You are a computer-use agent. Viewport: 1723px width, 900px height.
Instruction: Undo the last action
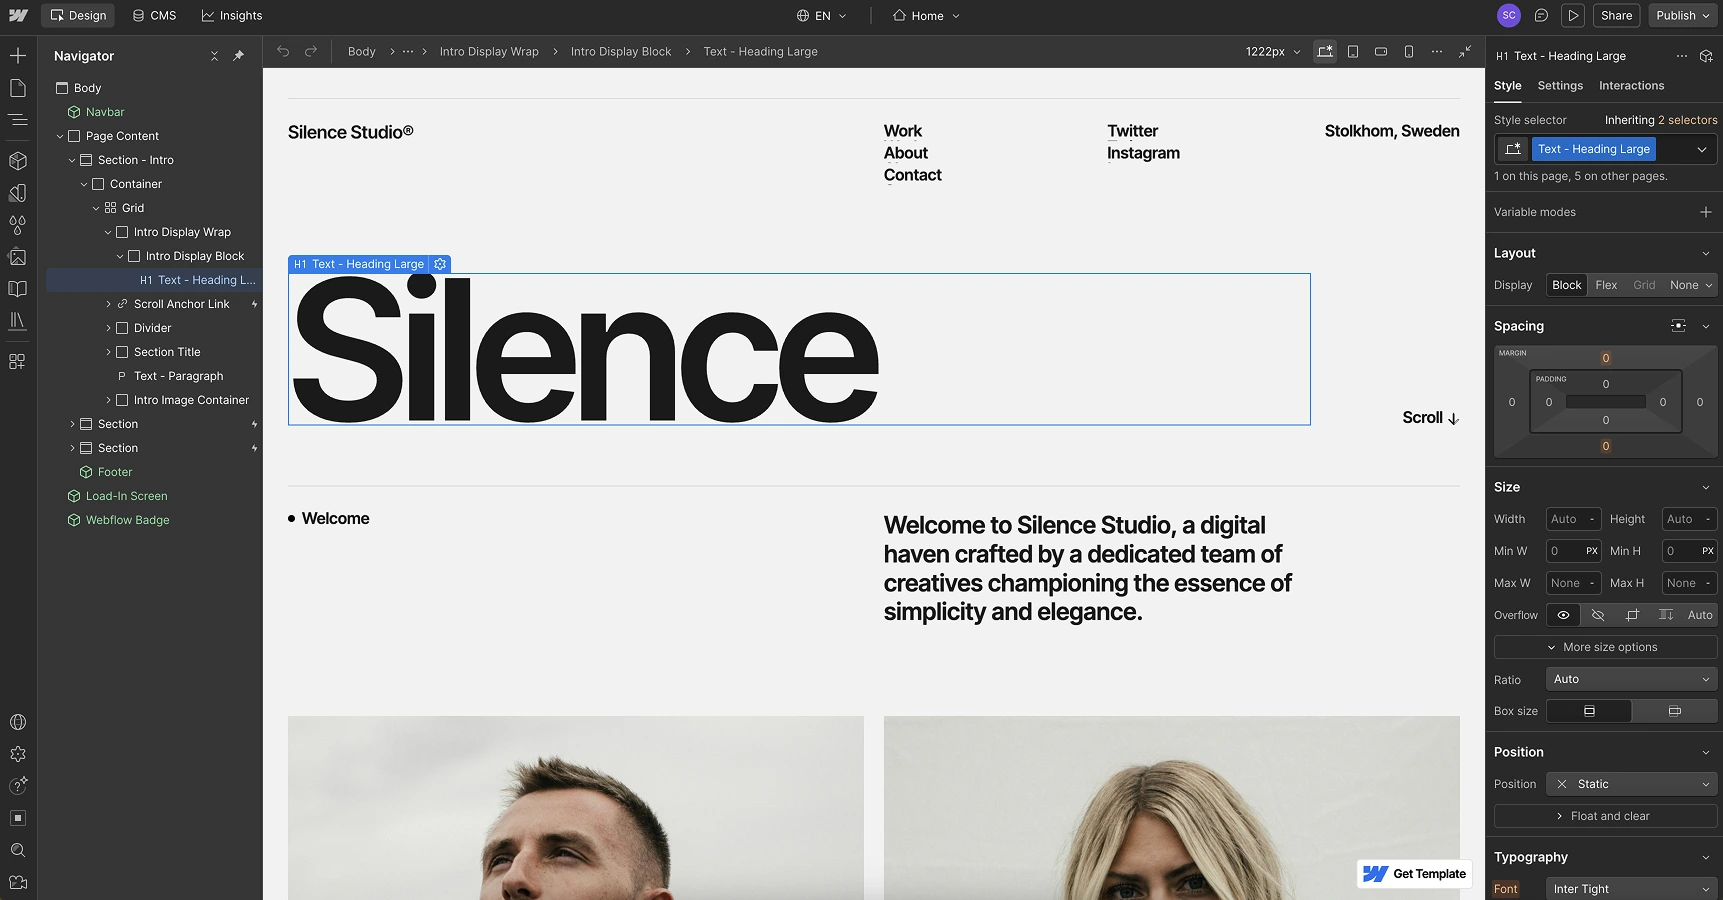tap(283, 52)
